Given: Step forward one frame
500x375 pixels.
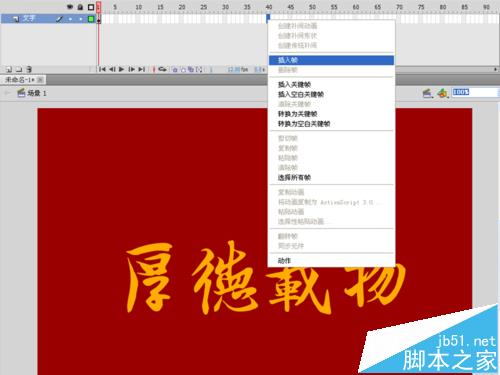Looking at the screenshot, I should point(132,69).
